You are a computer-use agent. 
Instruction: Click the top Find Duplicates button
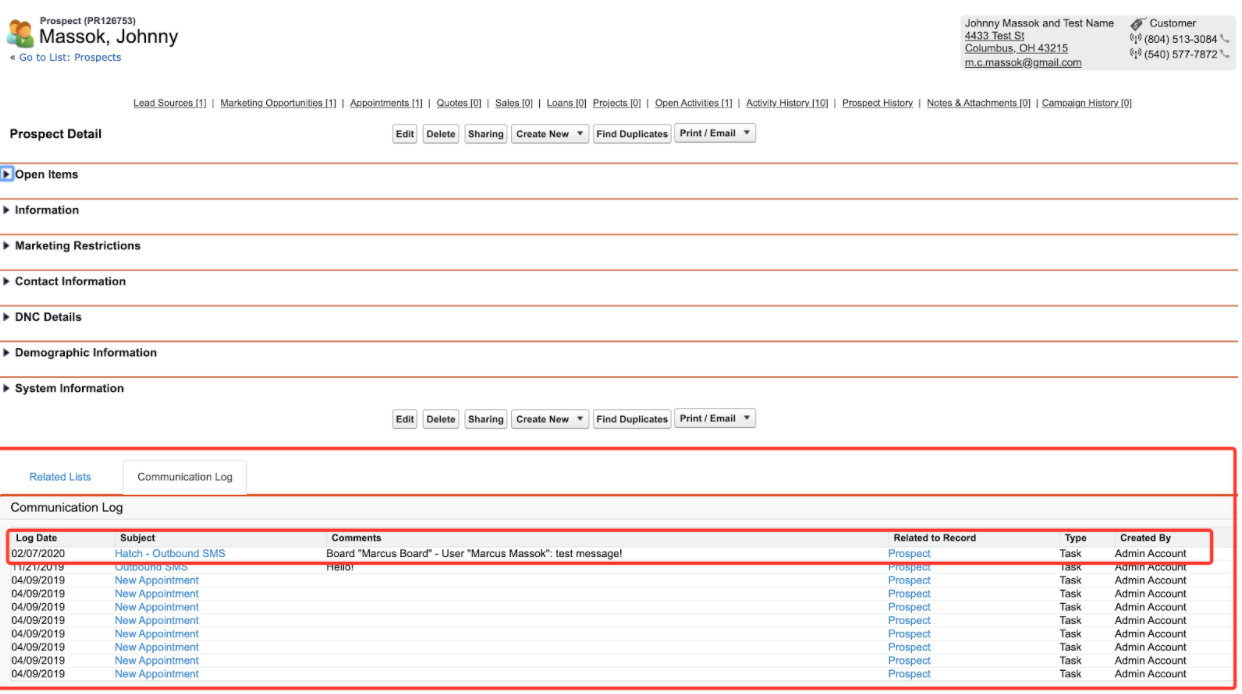[x=631, y=134]
